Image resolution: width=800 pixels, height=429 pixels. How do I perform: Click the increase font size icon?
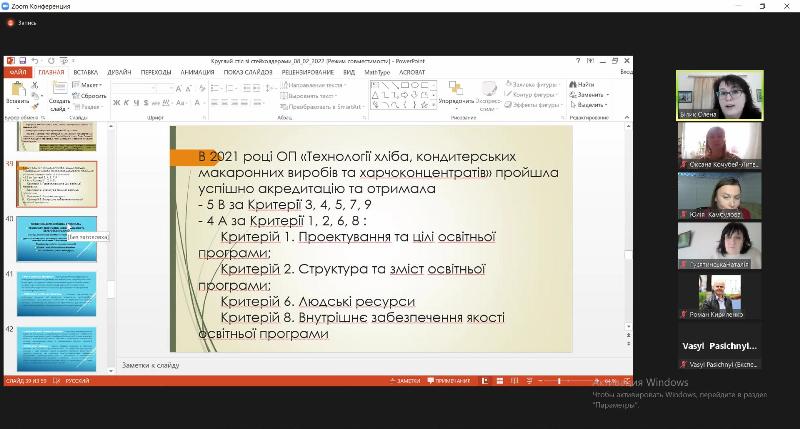click(x=179, y=89)
